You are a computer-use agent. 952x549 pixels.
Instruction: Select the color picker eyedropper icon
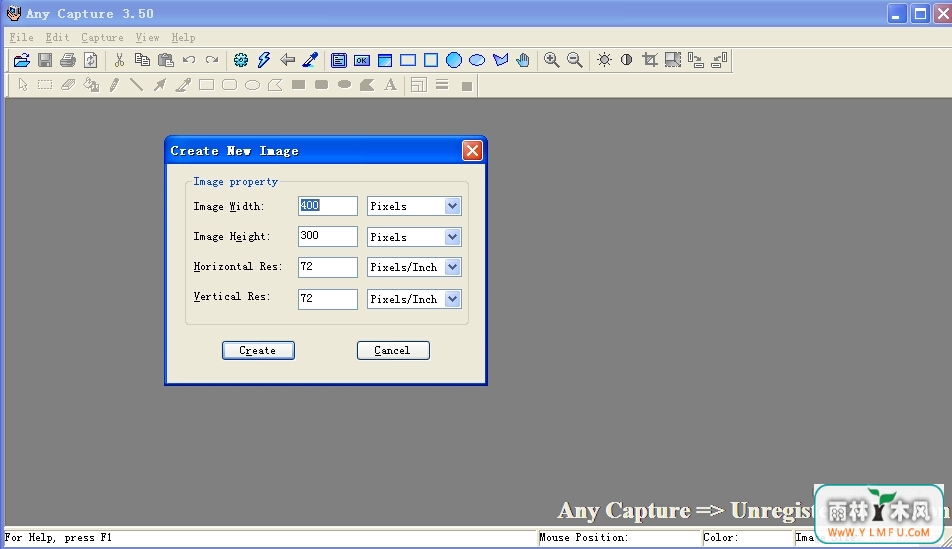(x=310, y=60)
